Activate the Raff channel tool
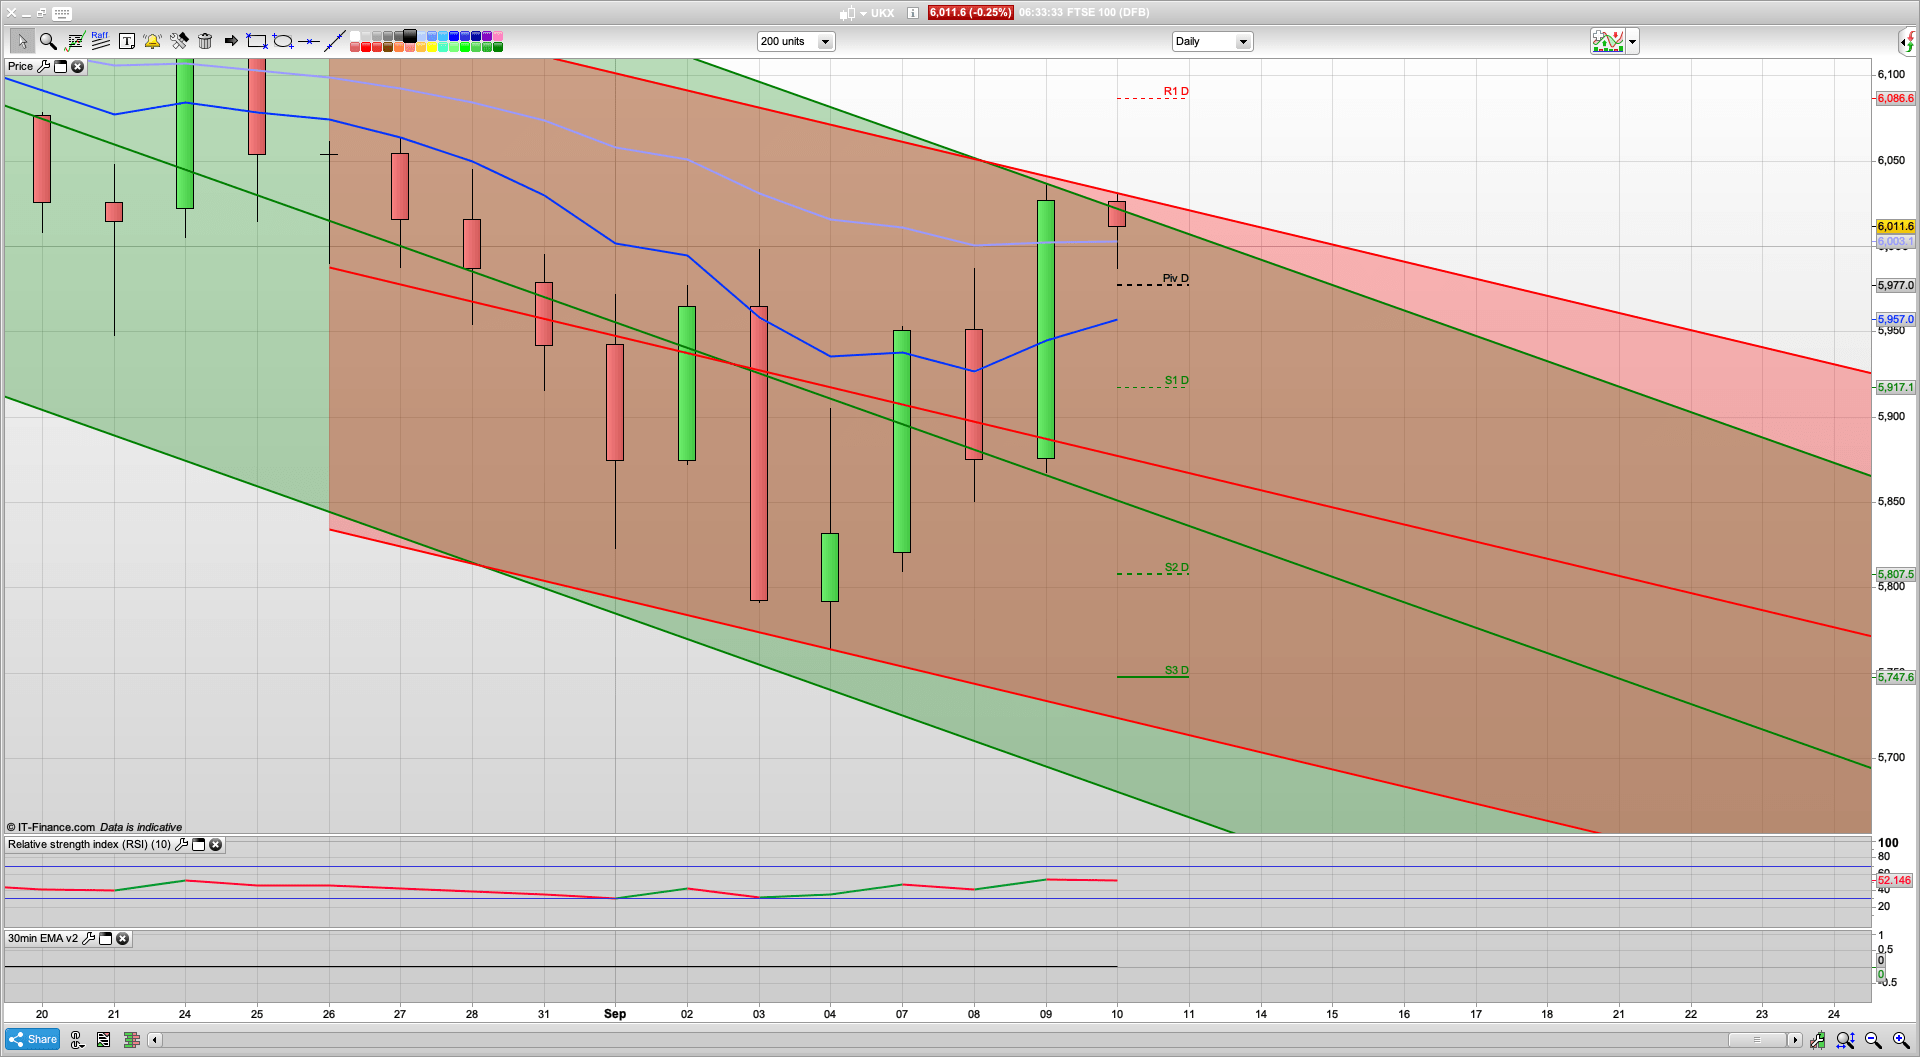Image resolution: width=1920 pixels, height=1057 pixels. [x=97, y=41]
